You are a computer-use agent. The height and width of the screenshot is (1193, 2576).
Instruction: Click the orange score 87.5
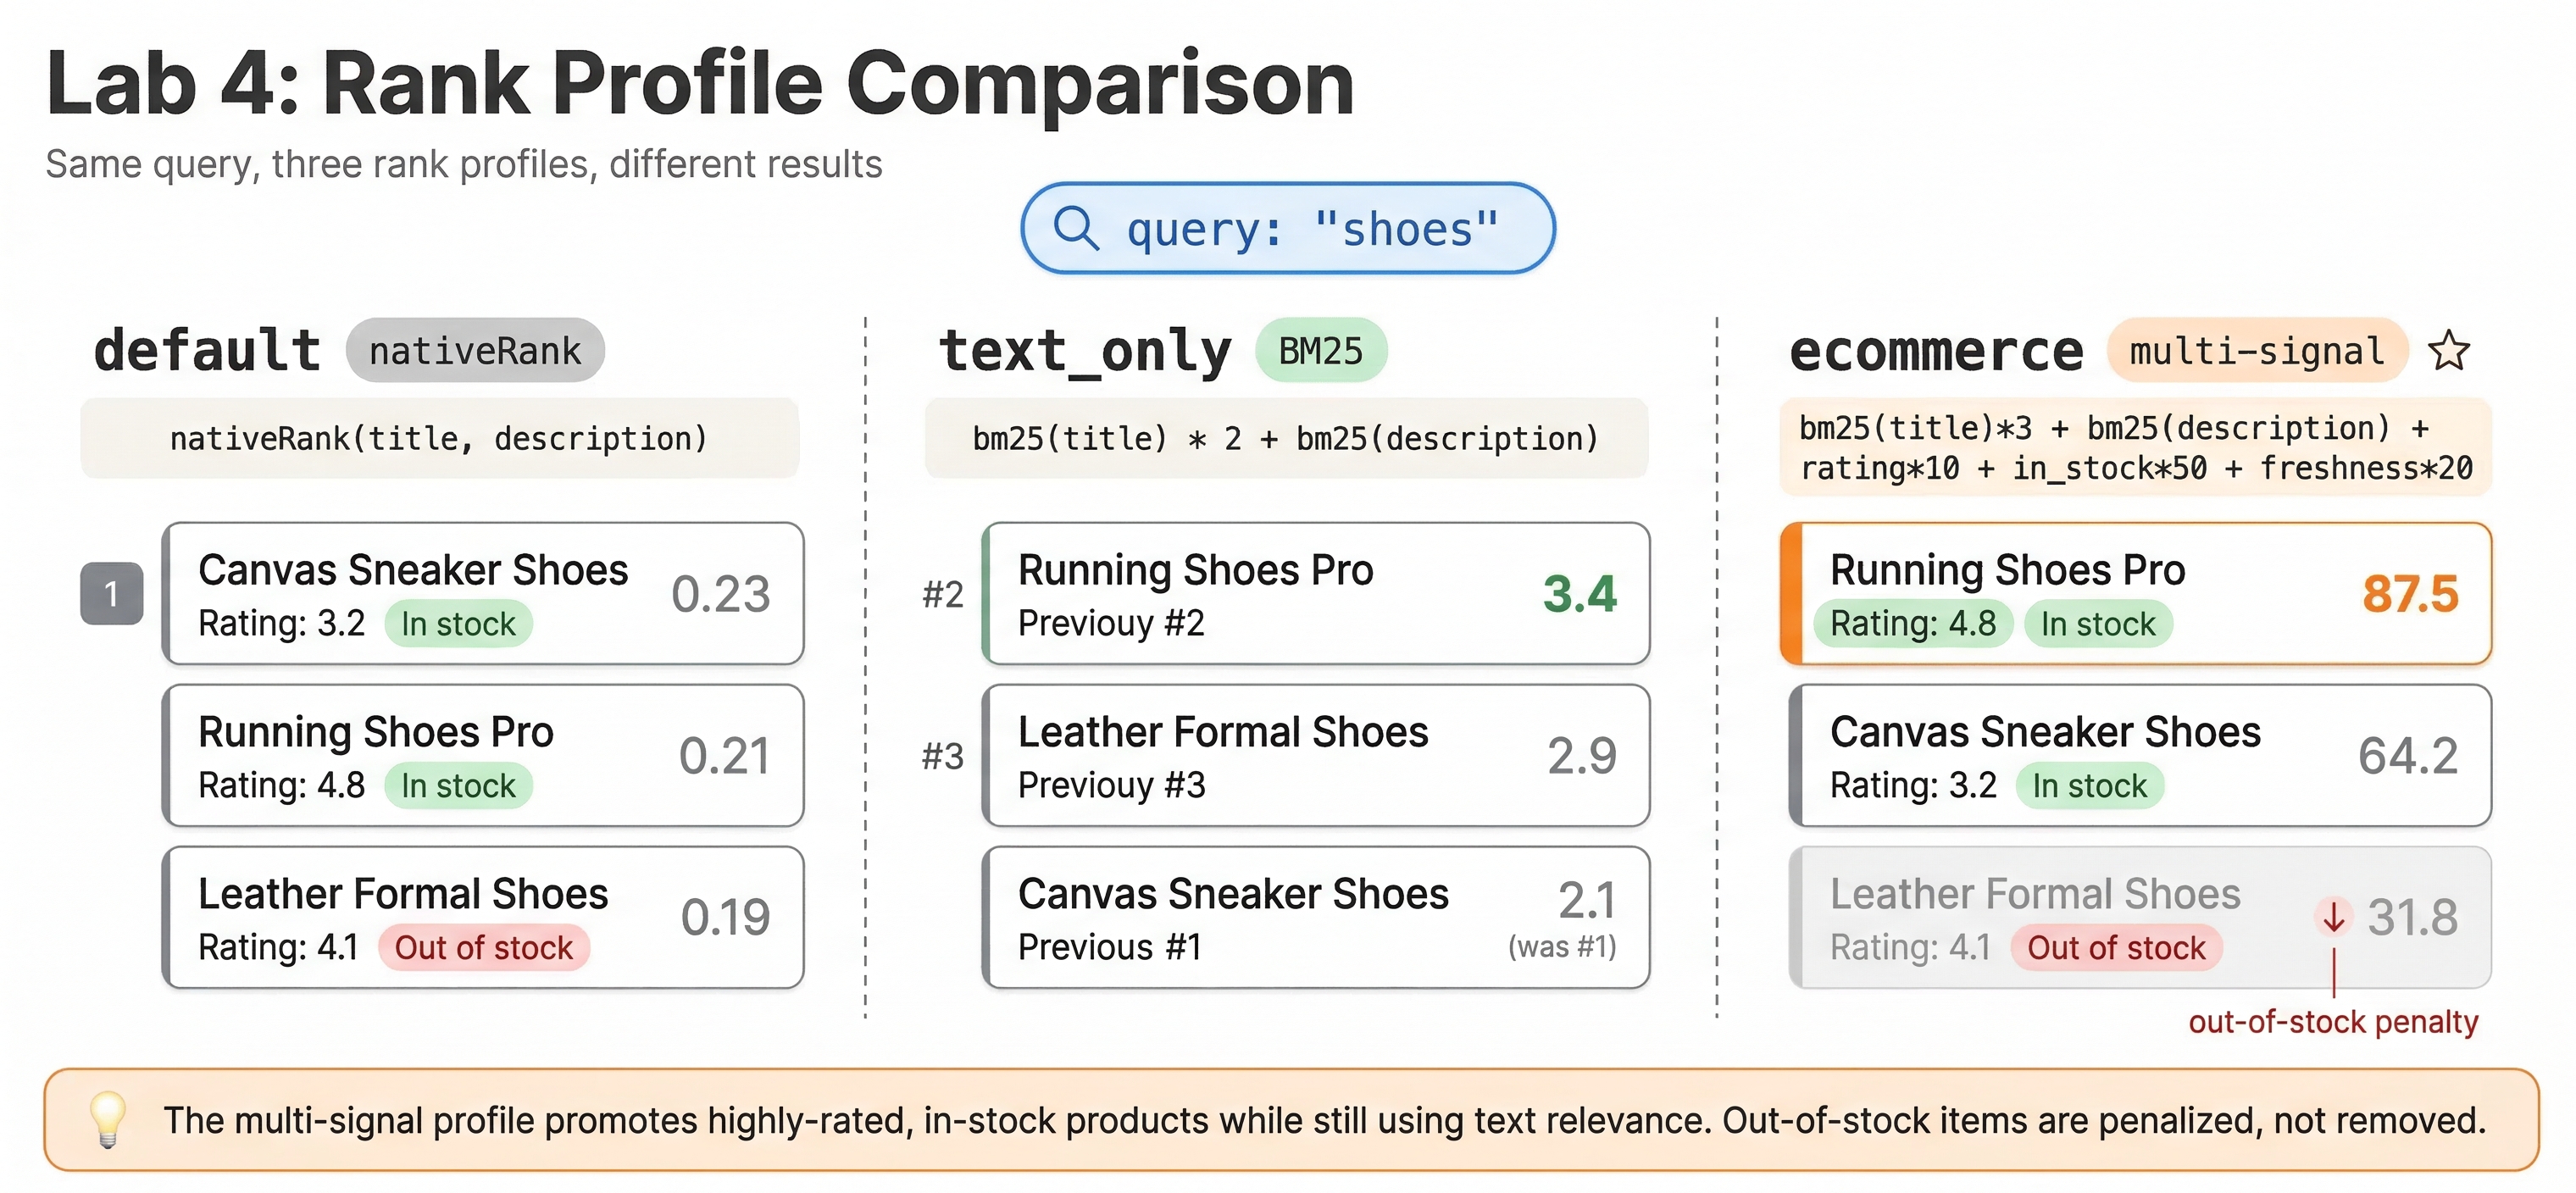coord(2409,594)
